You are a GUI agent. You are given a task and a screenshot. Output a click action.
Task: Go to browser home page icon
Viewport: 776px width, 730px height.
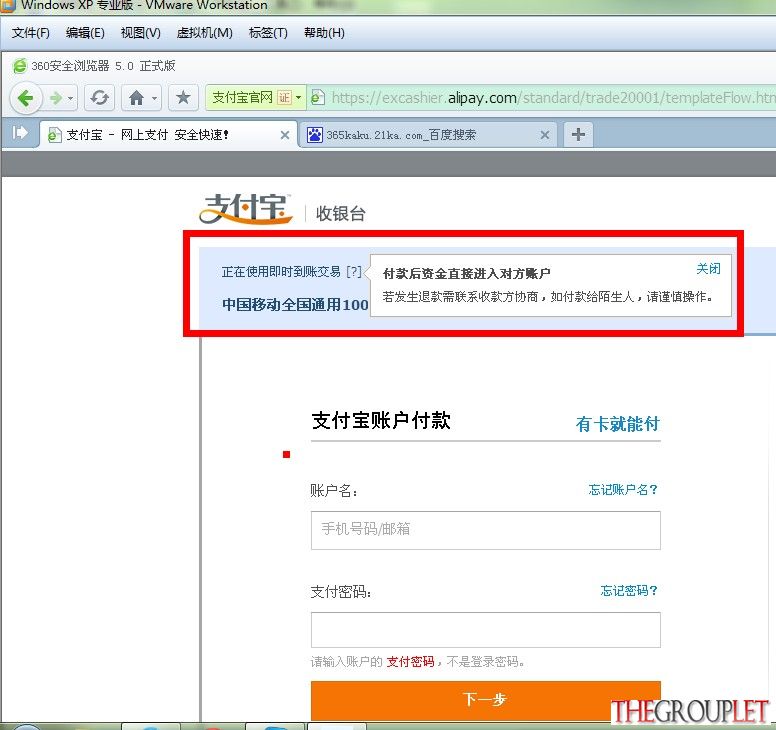pyautogui.click(x=136, y=98)
